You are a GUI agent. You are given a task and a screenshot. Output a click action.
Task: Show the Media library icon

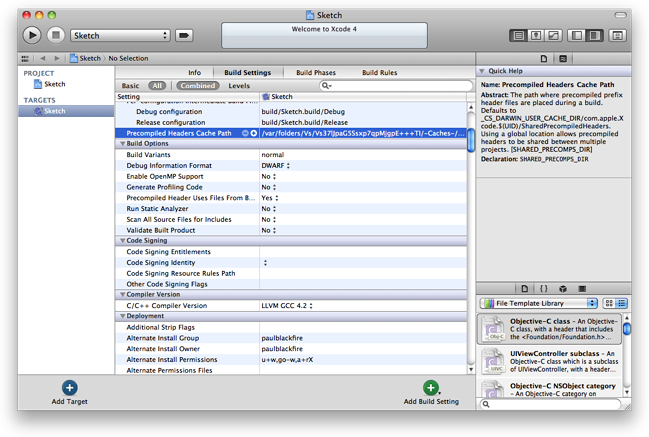point(582,288)
